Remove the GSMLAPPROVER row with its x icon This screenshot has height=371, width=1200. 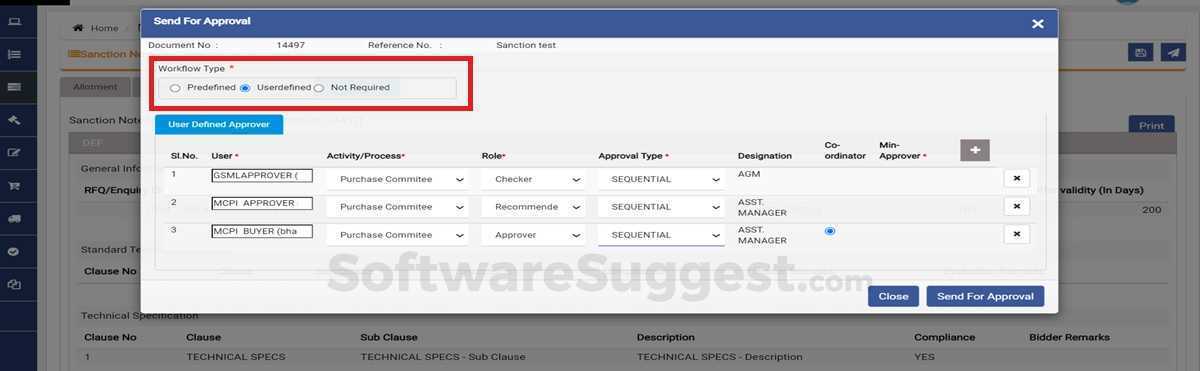(1016, 178)
